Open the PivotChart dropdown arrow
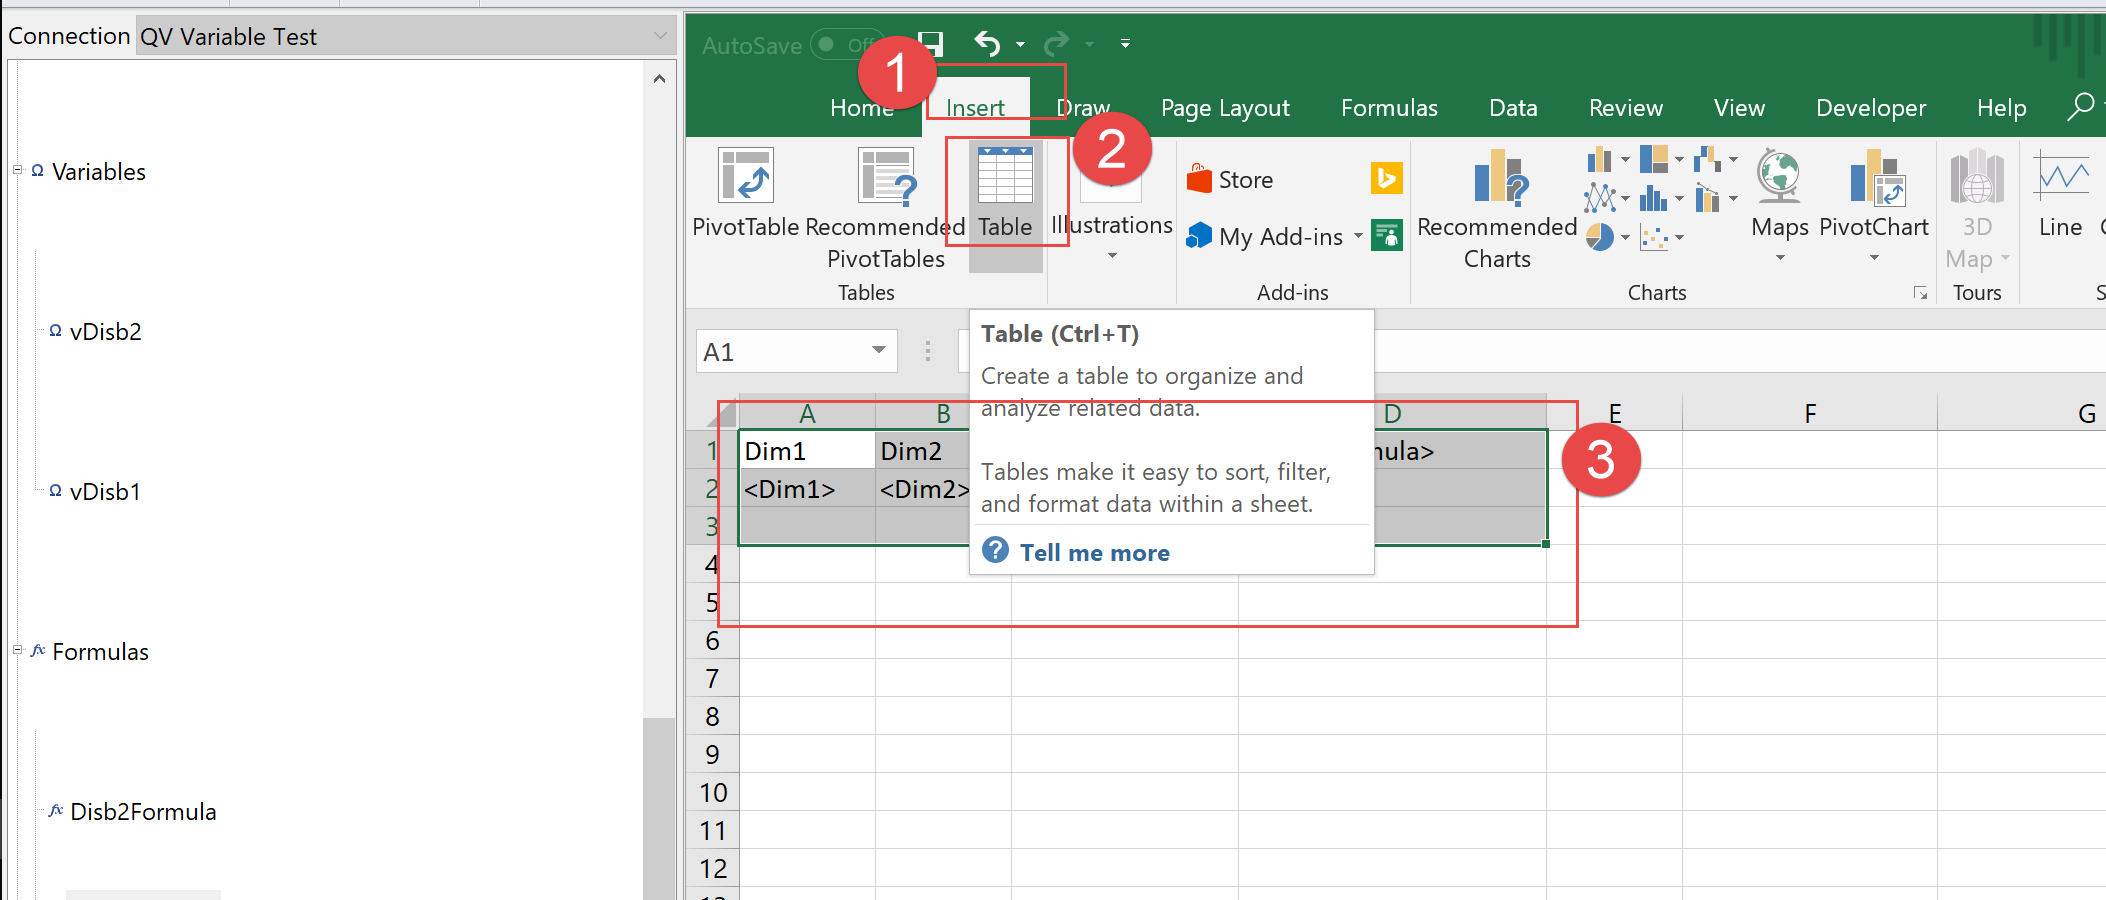The width and height of the screenshot is (2106, 900). [1874, 258]
